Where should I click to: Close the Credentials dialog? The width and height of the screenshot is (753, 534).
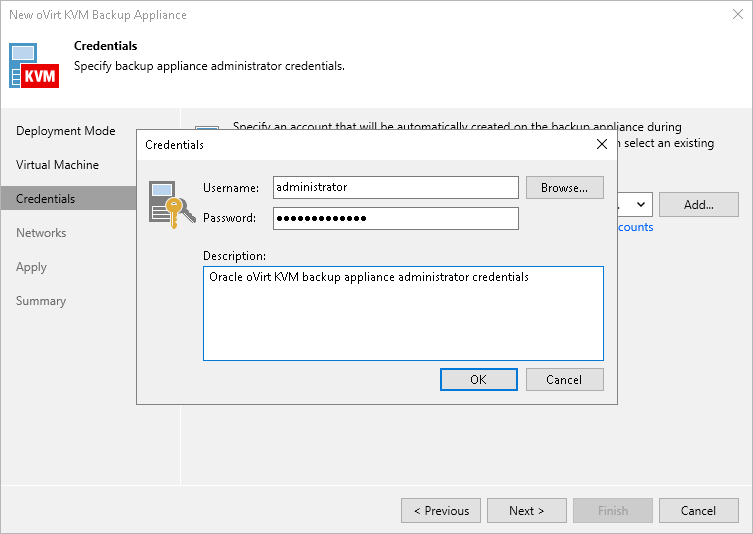[601, 144]
